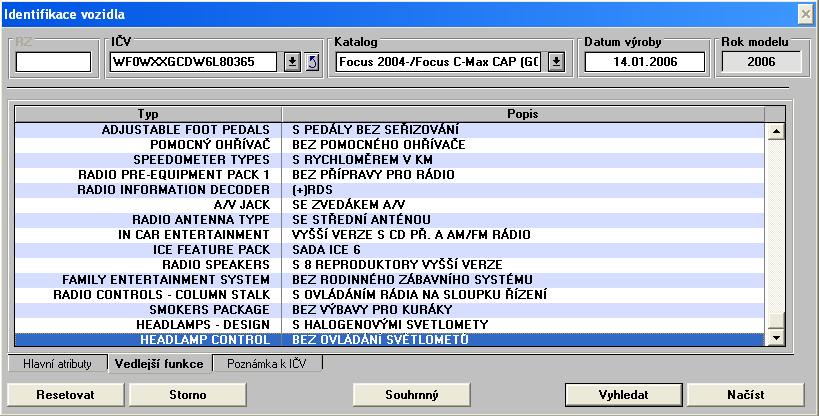Image resolution: width=819 pixels, height=416 pixels.
Task: Click the Datum výroby date field
Action: point(645,62)
